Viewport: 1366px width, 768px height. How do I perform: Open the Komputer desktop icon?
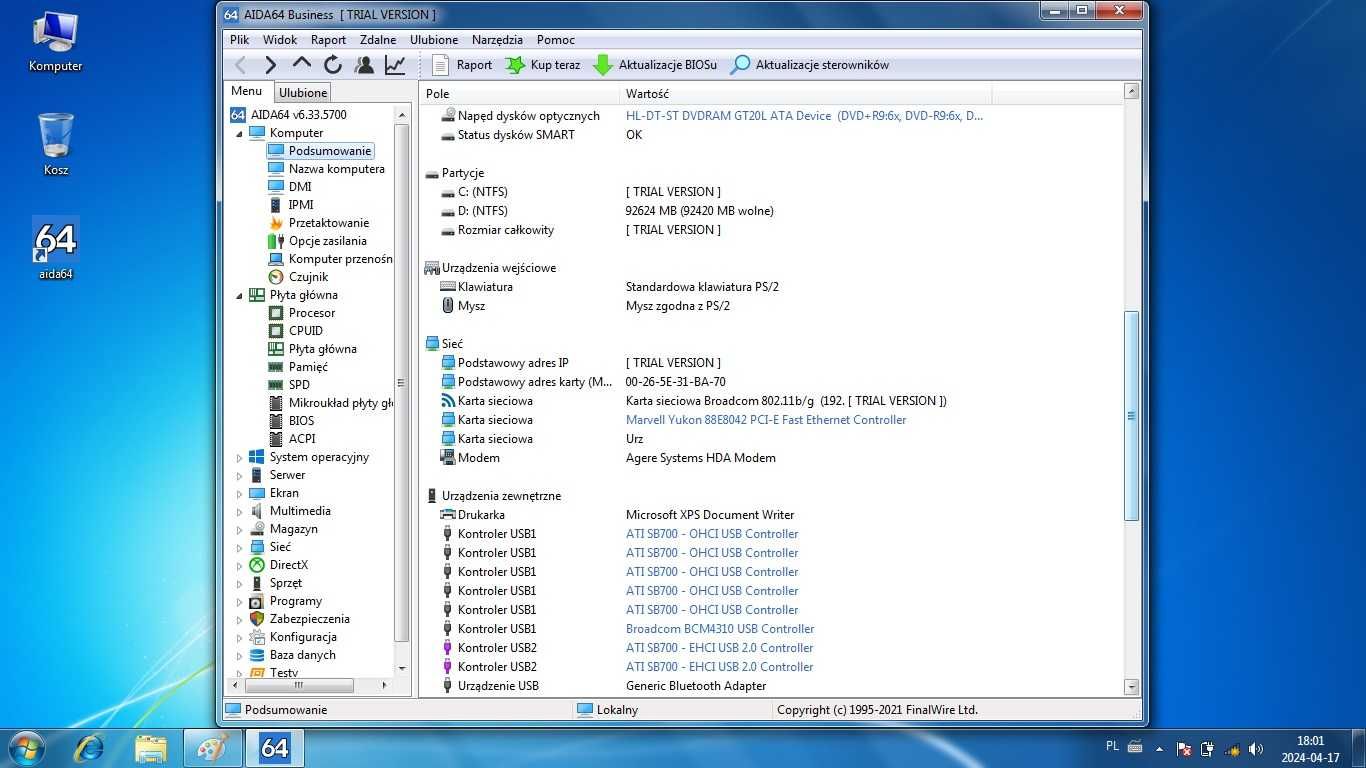56,42
